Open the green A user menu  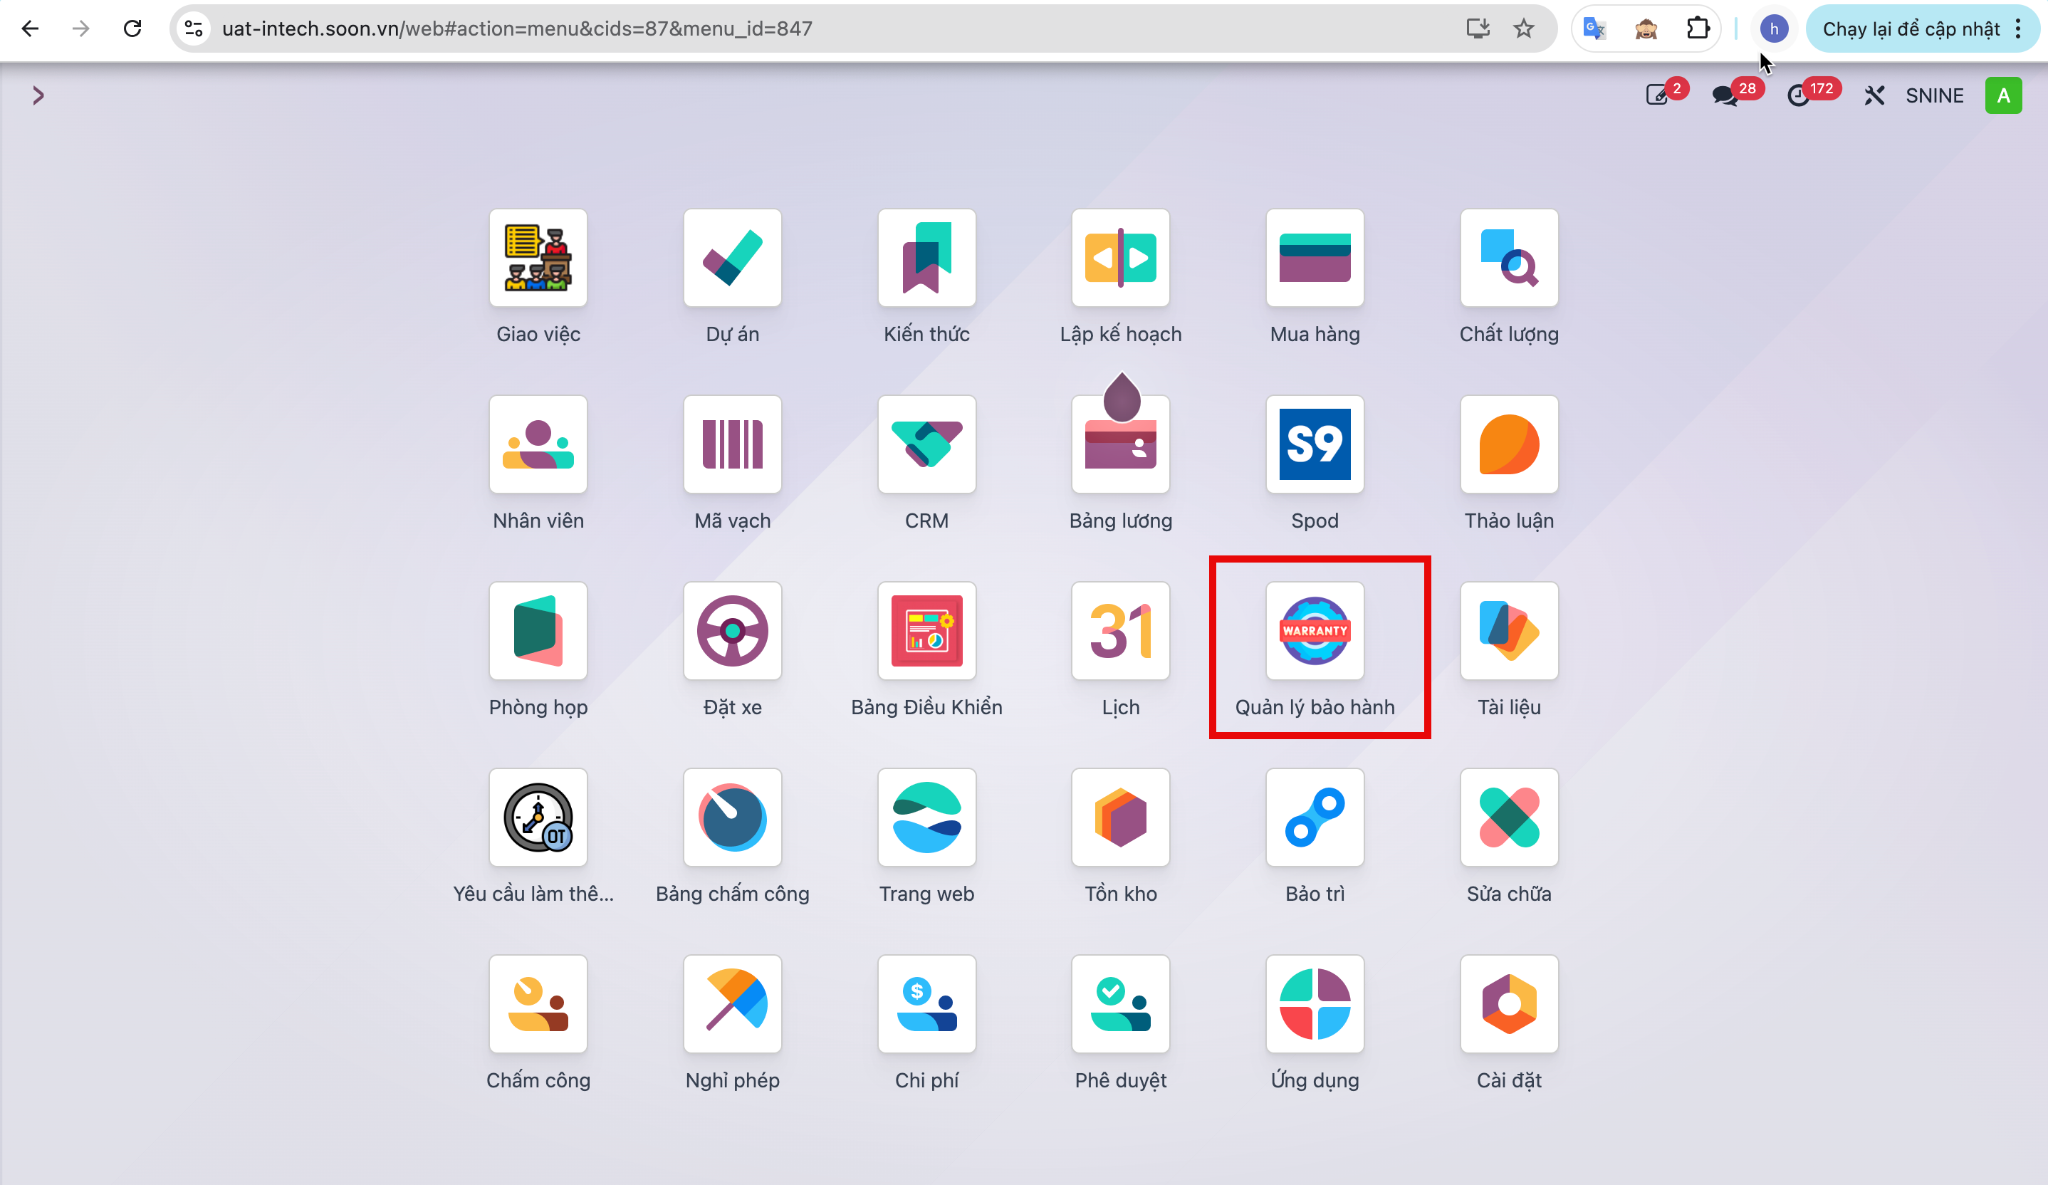click(2003, 96)
